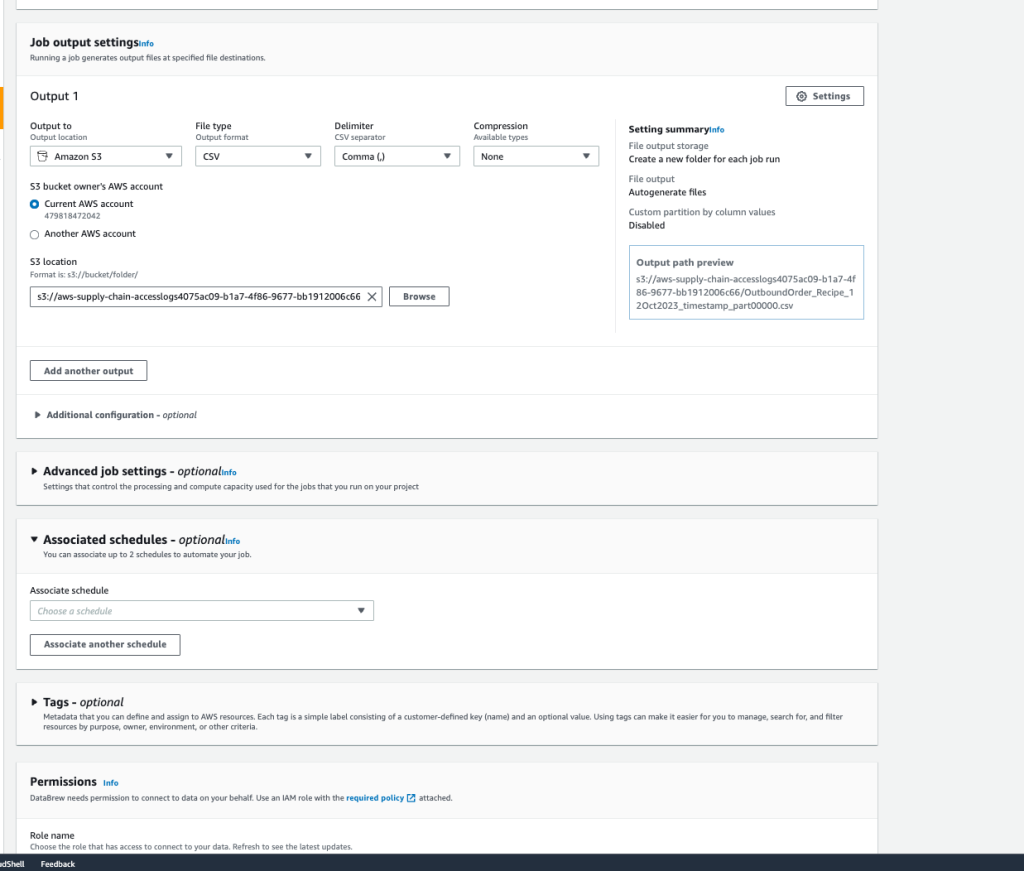Viewport: 1024px width, 871px height.
Task: Expand the Tags optional section
Action: [33, 702]
